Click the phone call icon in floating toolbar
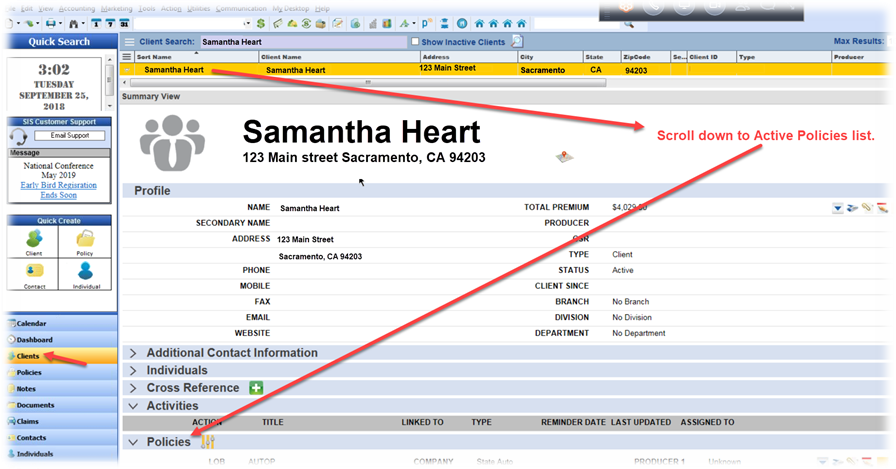896x469 pixels. pyautogui.click(x=653, y=6)
